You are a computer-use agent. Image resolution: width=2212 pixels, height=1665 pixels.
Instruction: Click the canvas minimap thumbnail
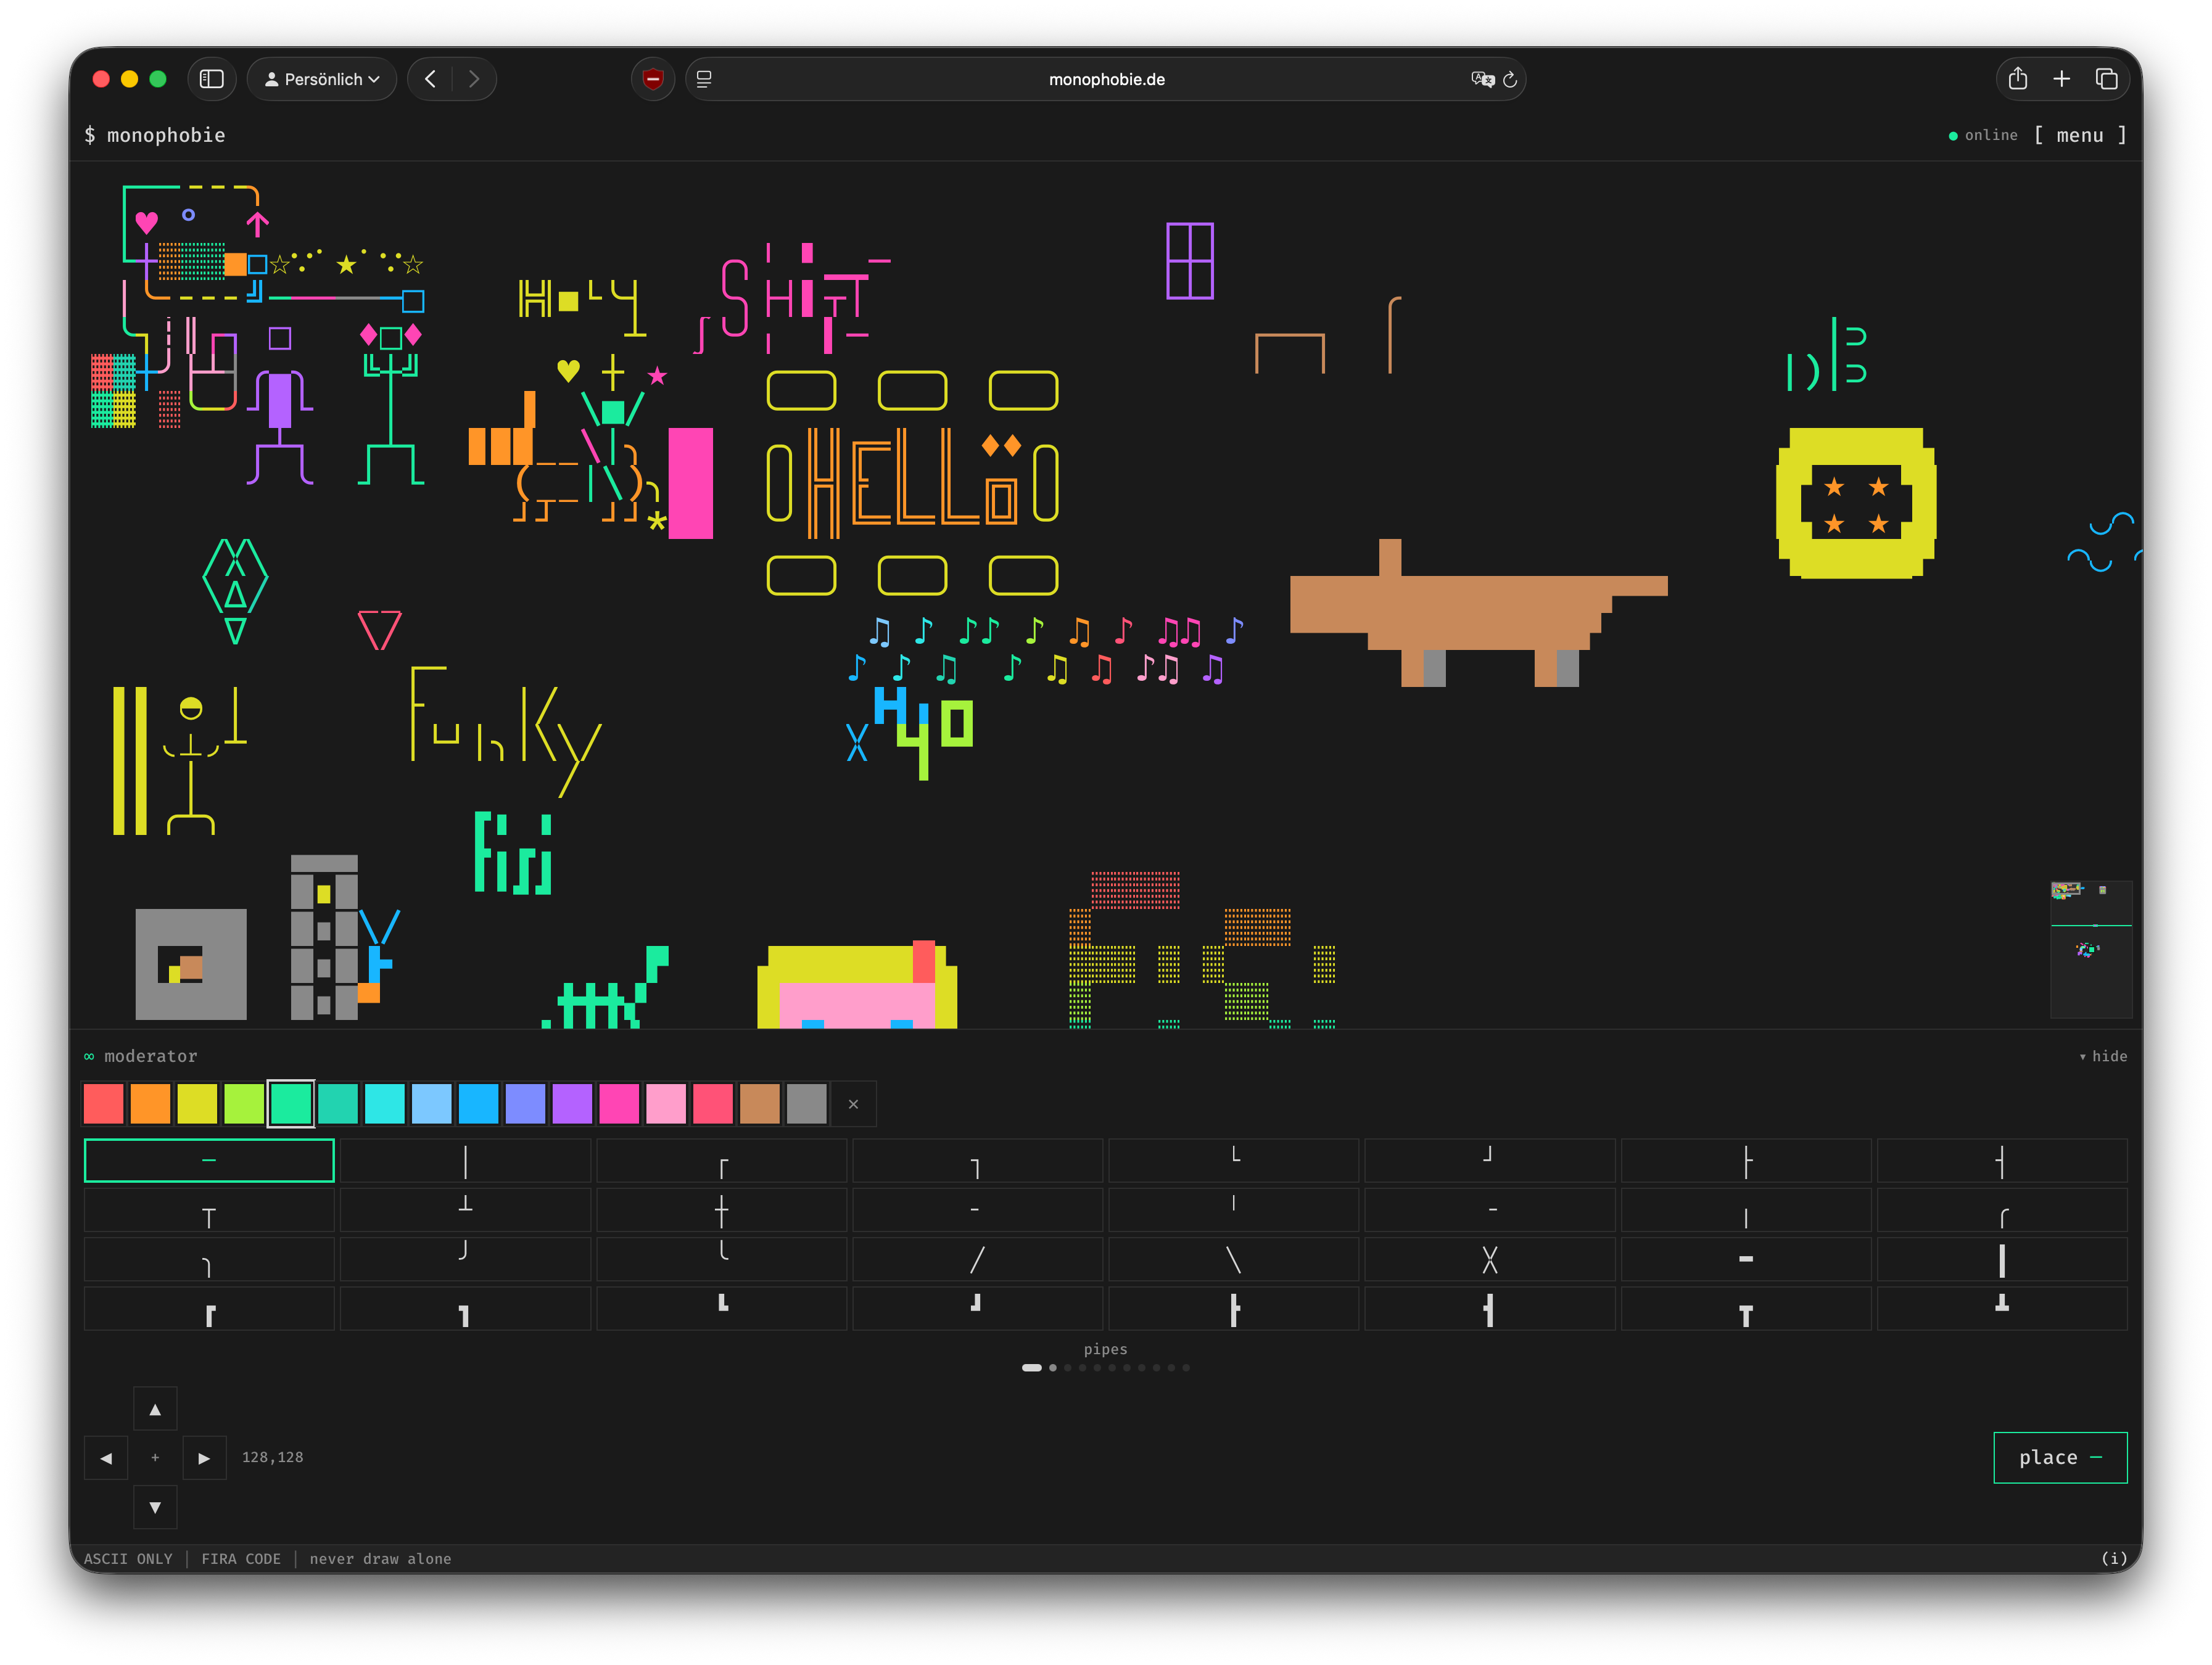[x=2091, y=949]
